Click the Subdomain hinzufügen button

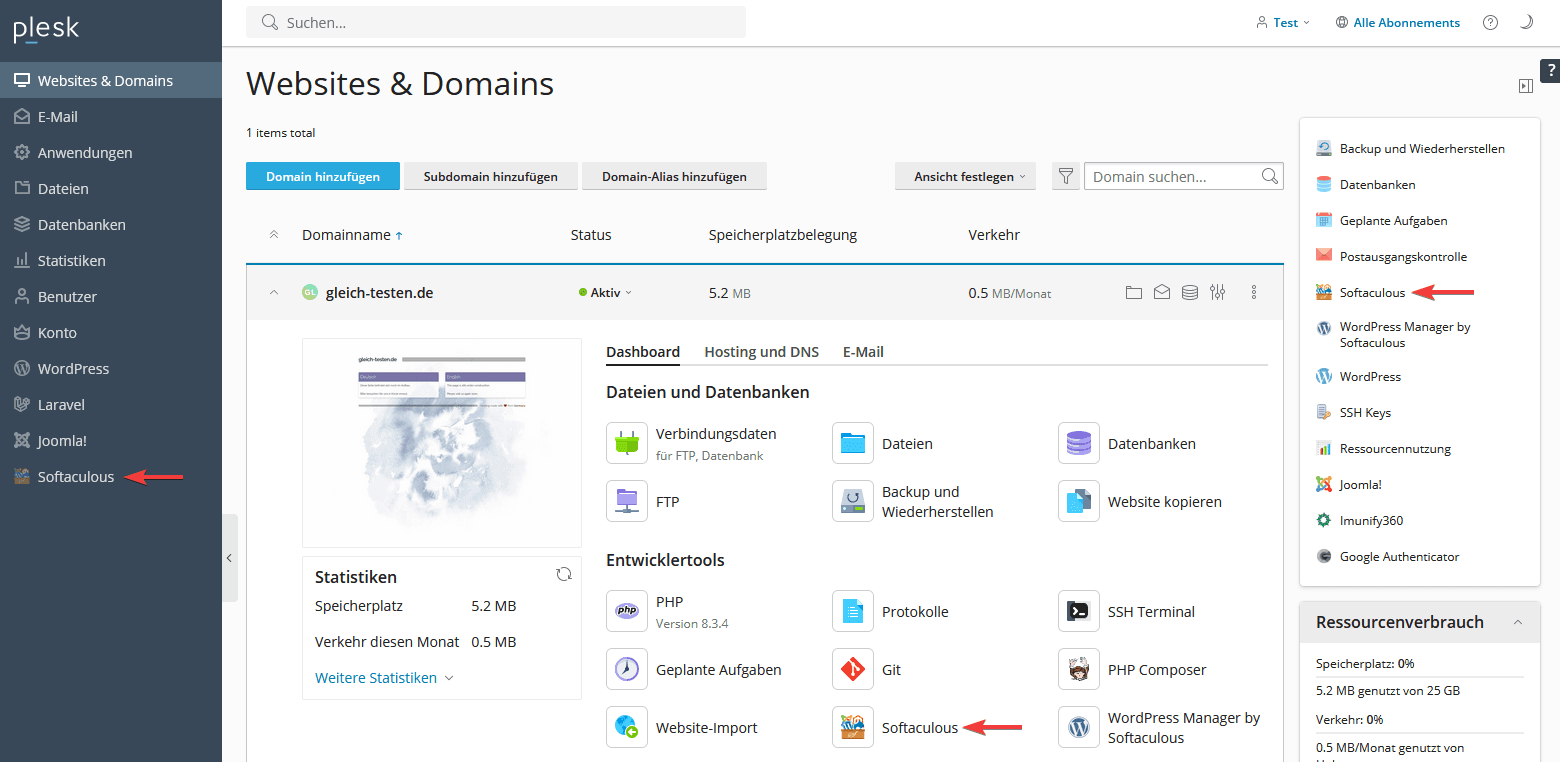pyautogui.click(x=490, y=177)
